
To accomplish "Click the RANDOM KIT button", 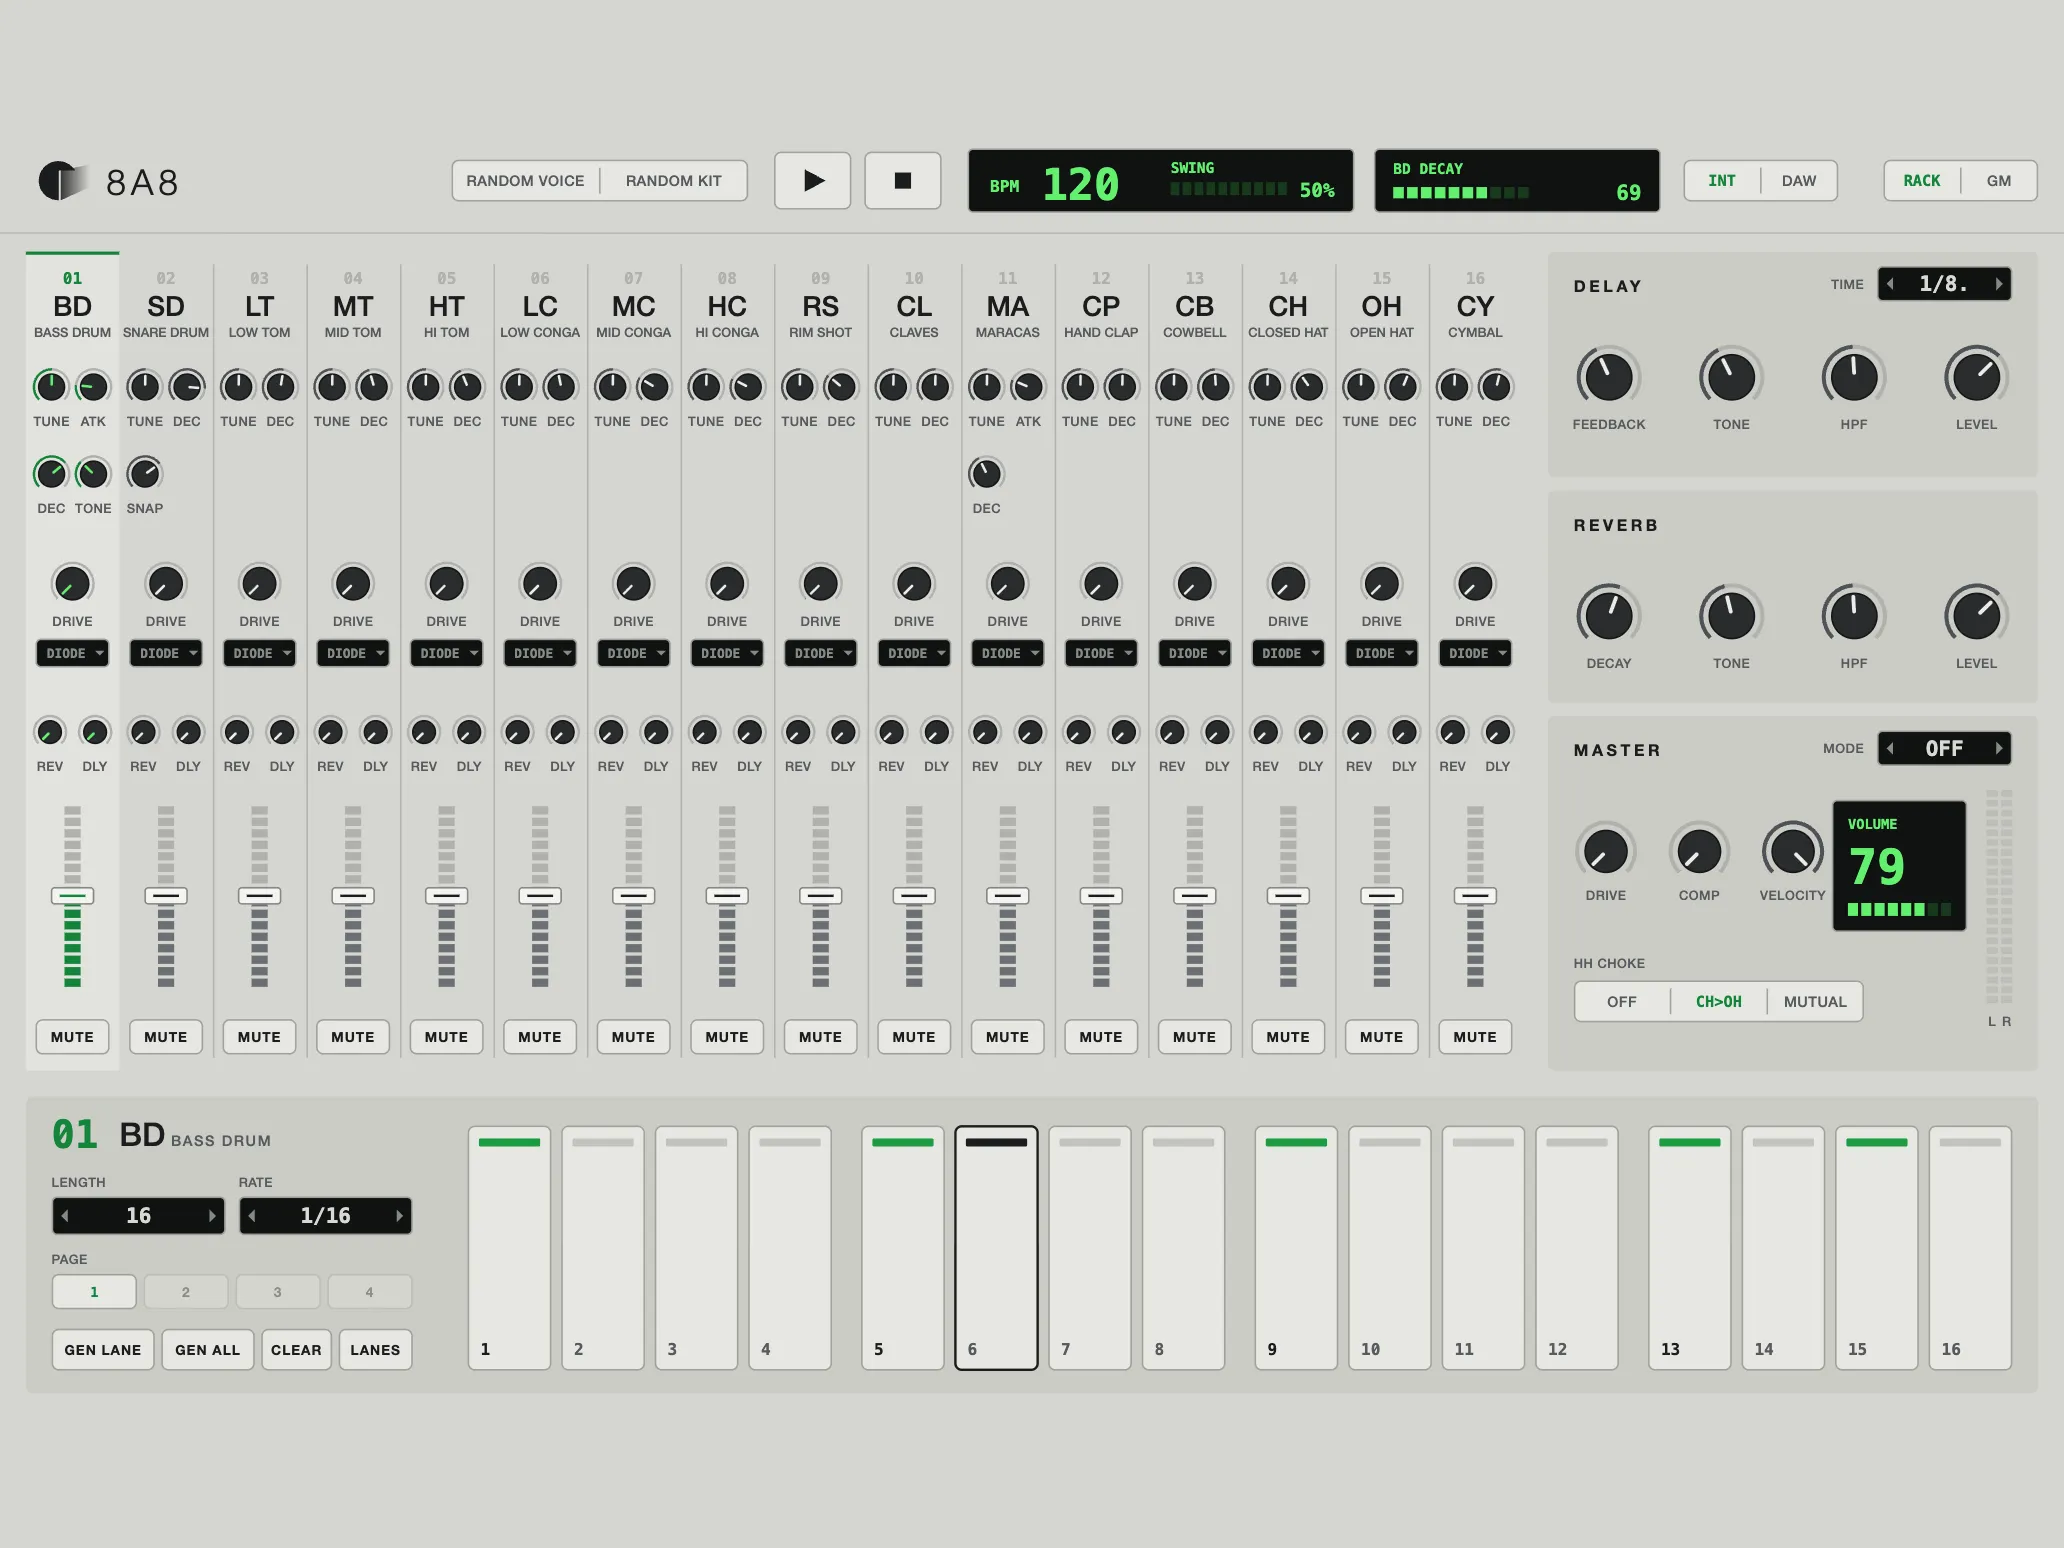I will pos(673,181).
